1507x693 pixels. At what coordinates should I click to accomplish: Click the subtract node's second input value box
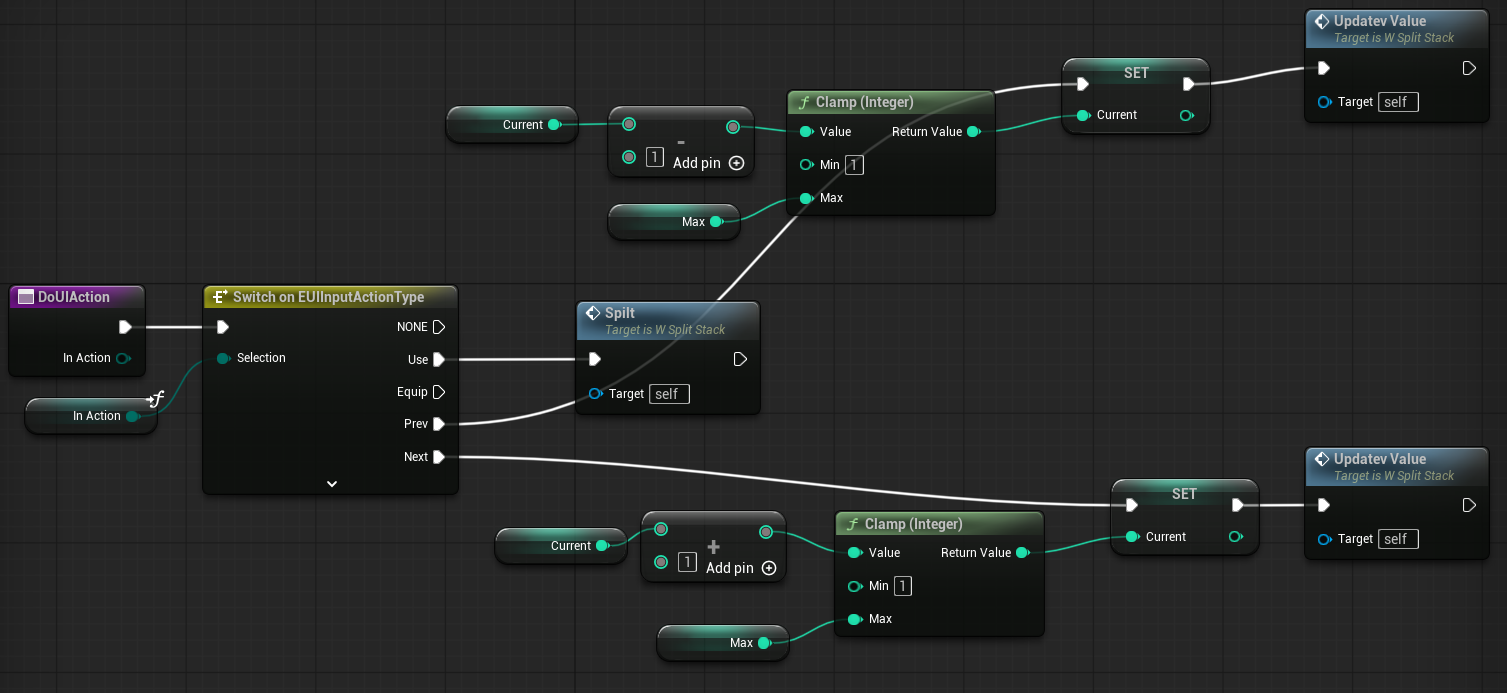(x=655, y=157)
